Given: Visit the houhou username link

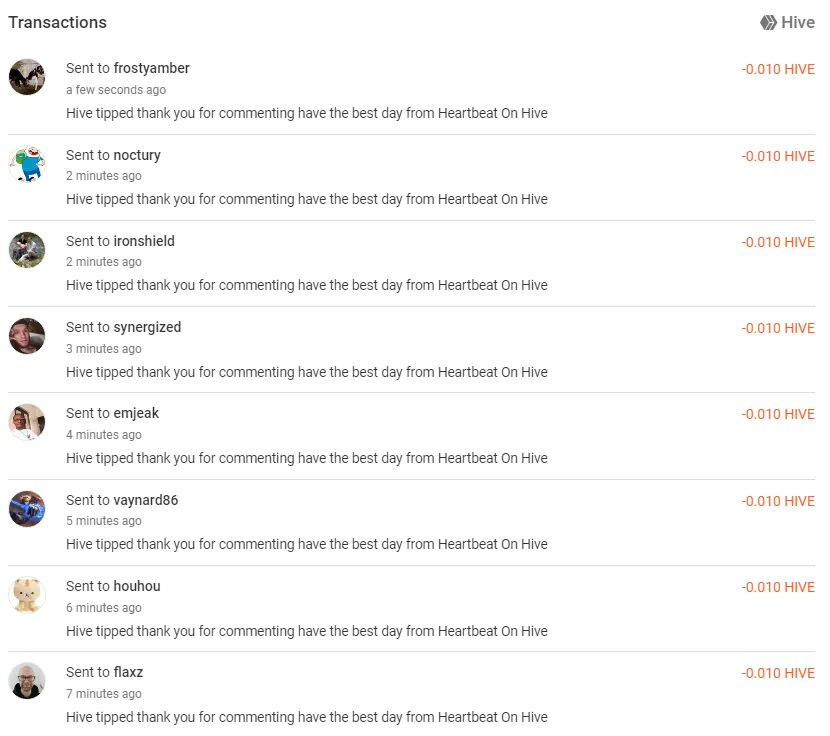Looking at the screenshot, I should (137, 586).
